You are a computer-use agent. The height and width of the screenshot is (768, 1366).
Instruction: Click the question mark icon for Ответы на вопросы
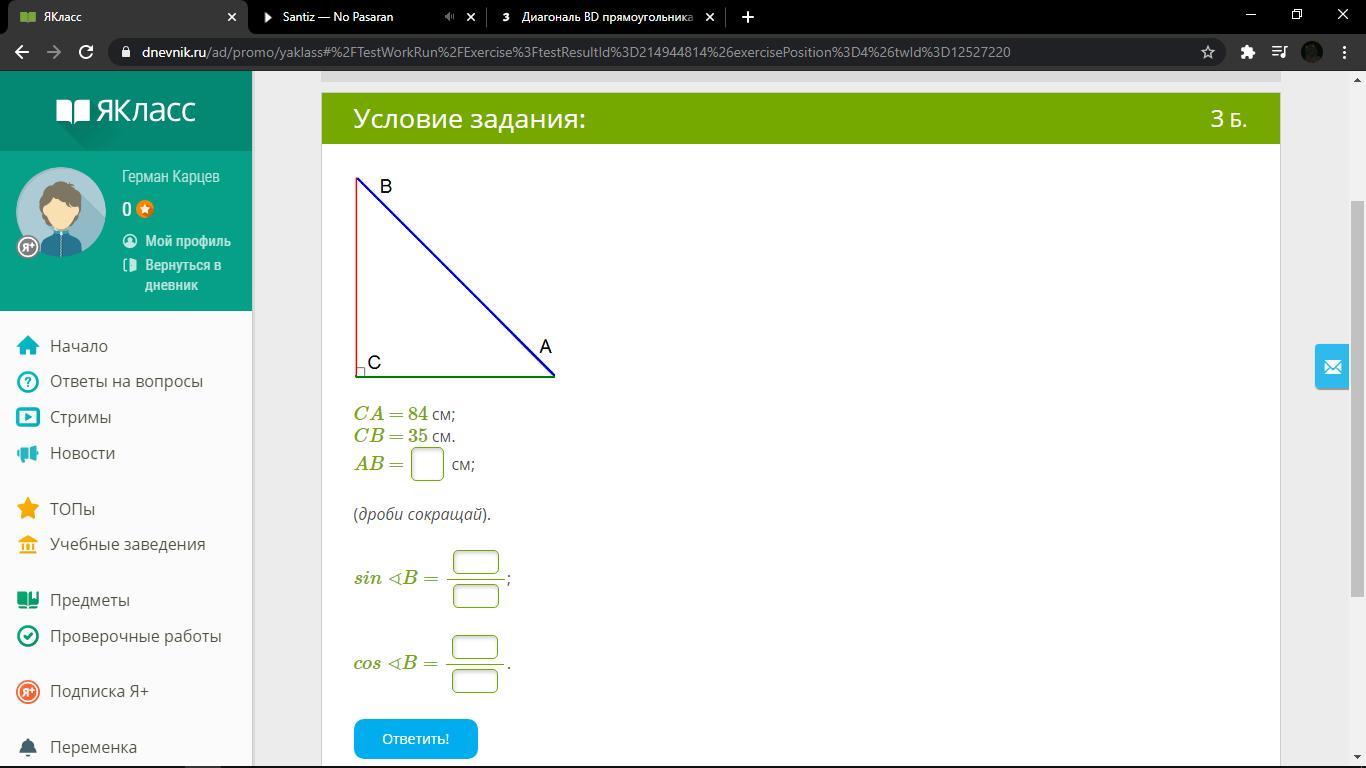pos(28,382)
